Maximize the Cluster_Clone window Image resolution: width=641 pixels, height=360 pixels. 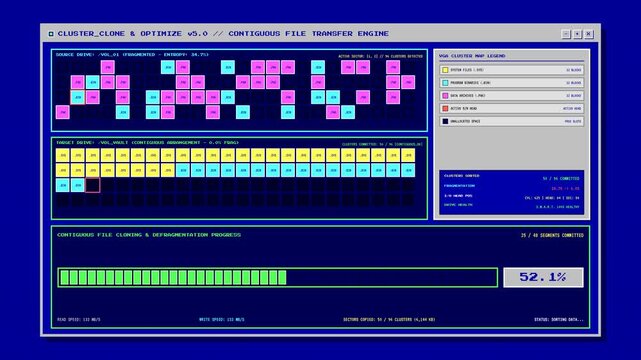click(578, 34)
